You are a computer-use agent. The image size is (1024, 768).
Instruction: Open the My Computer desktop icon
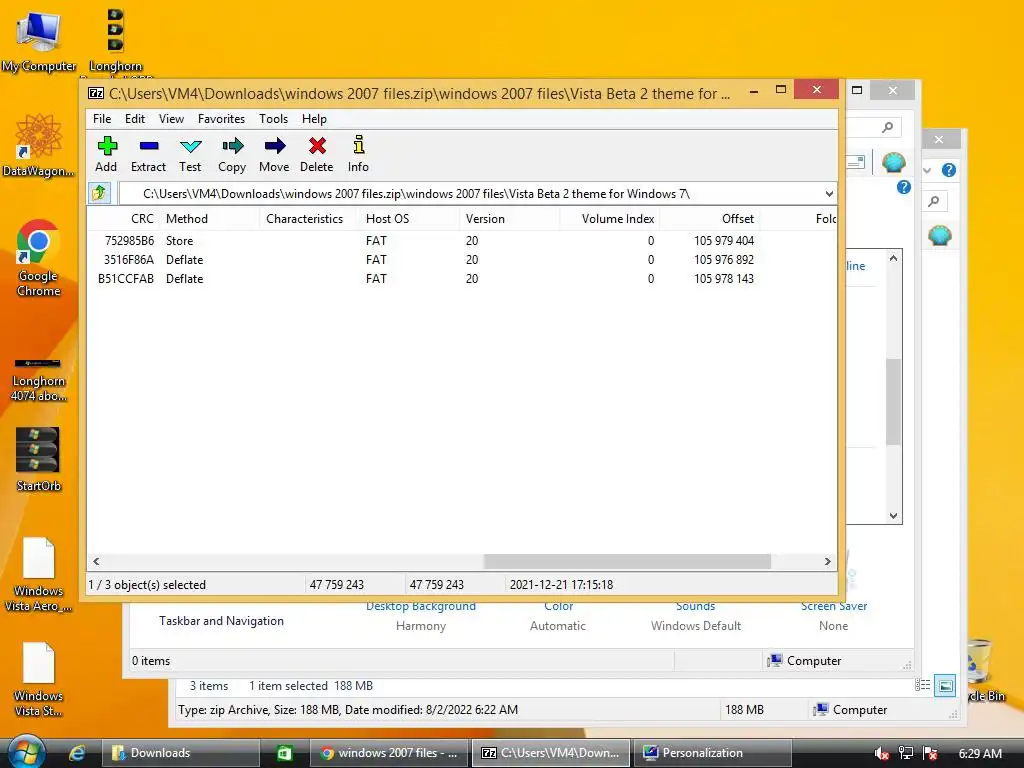[x=39, y=42]
